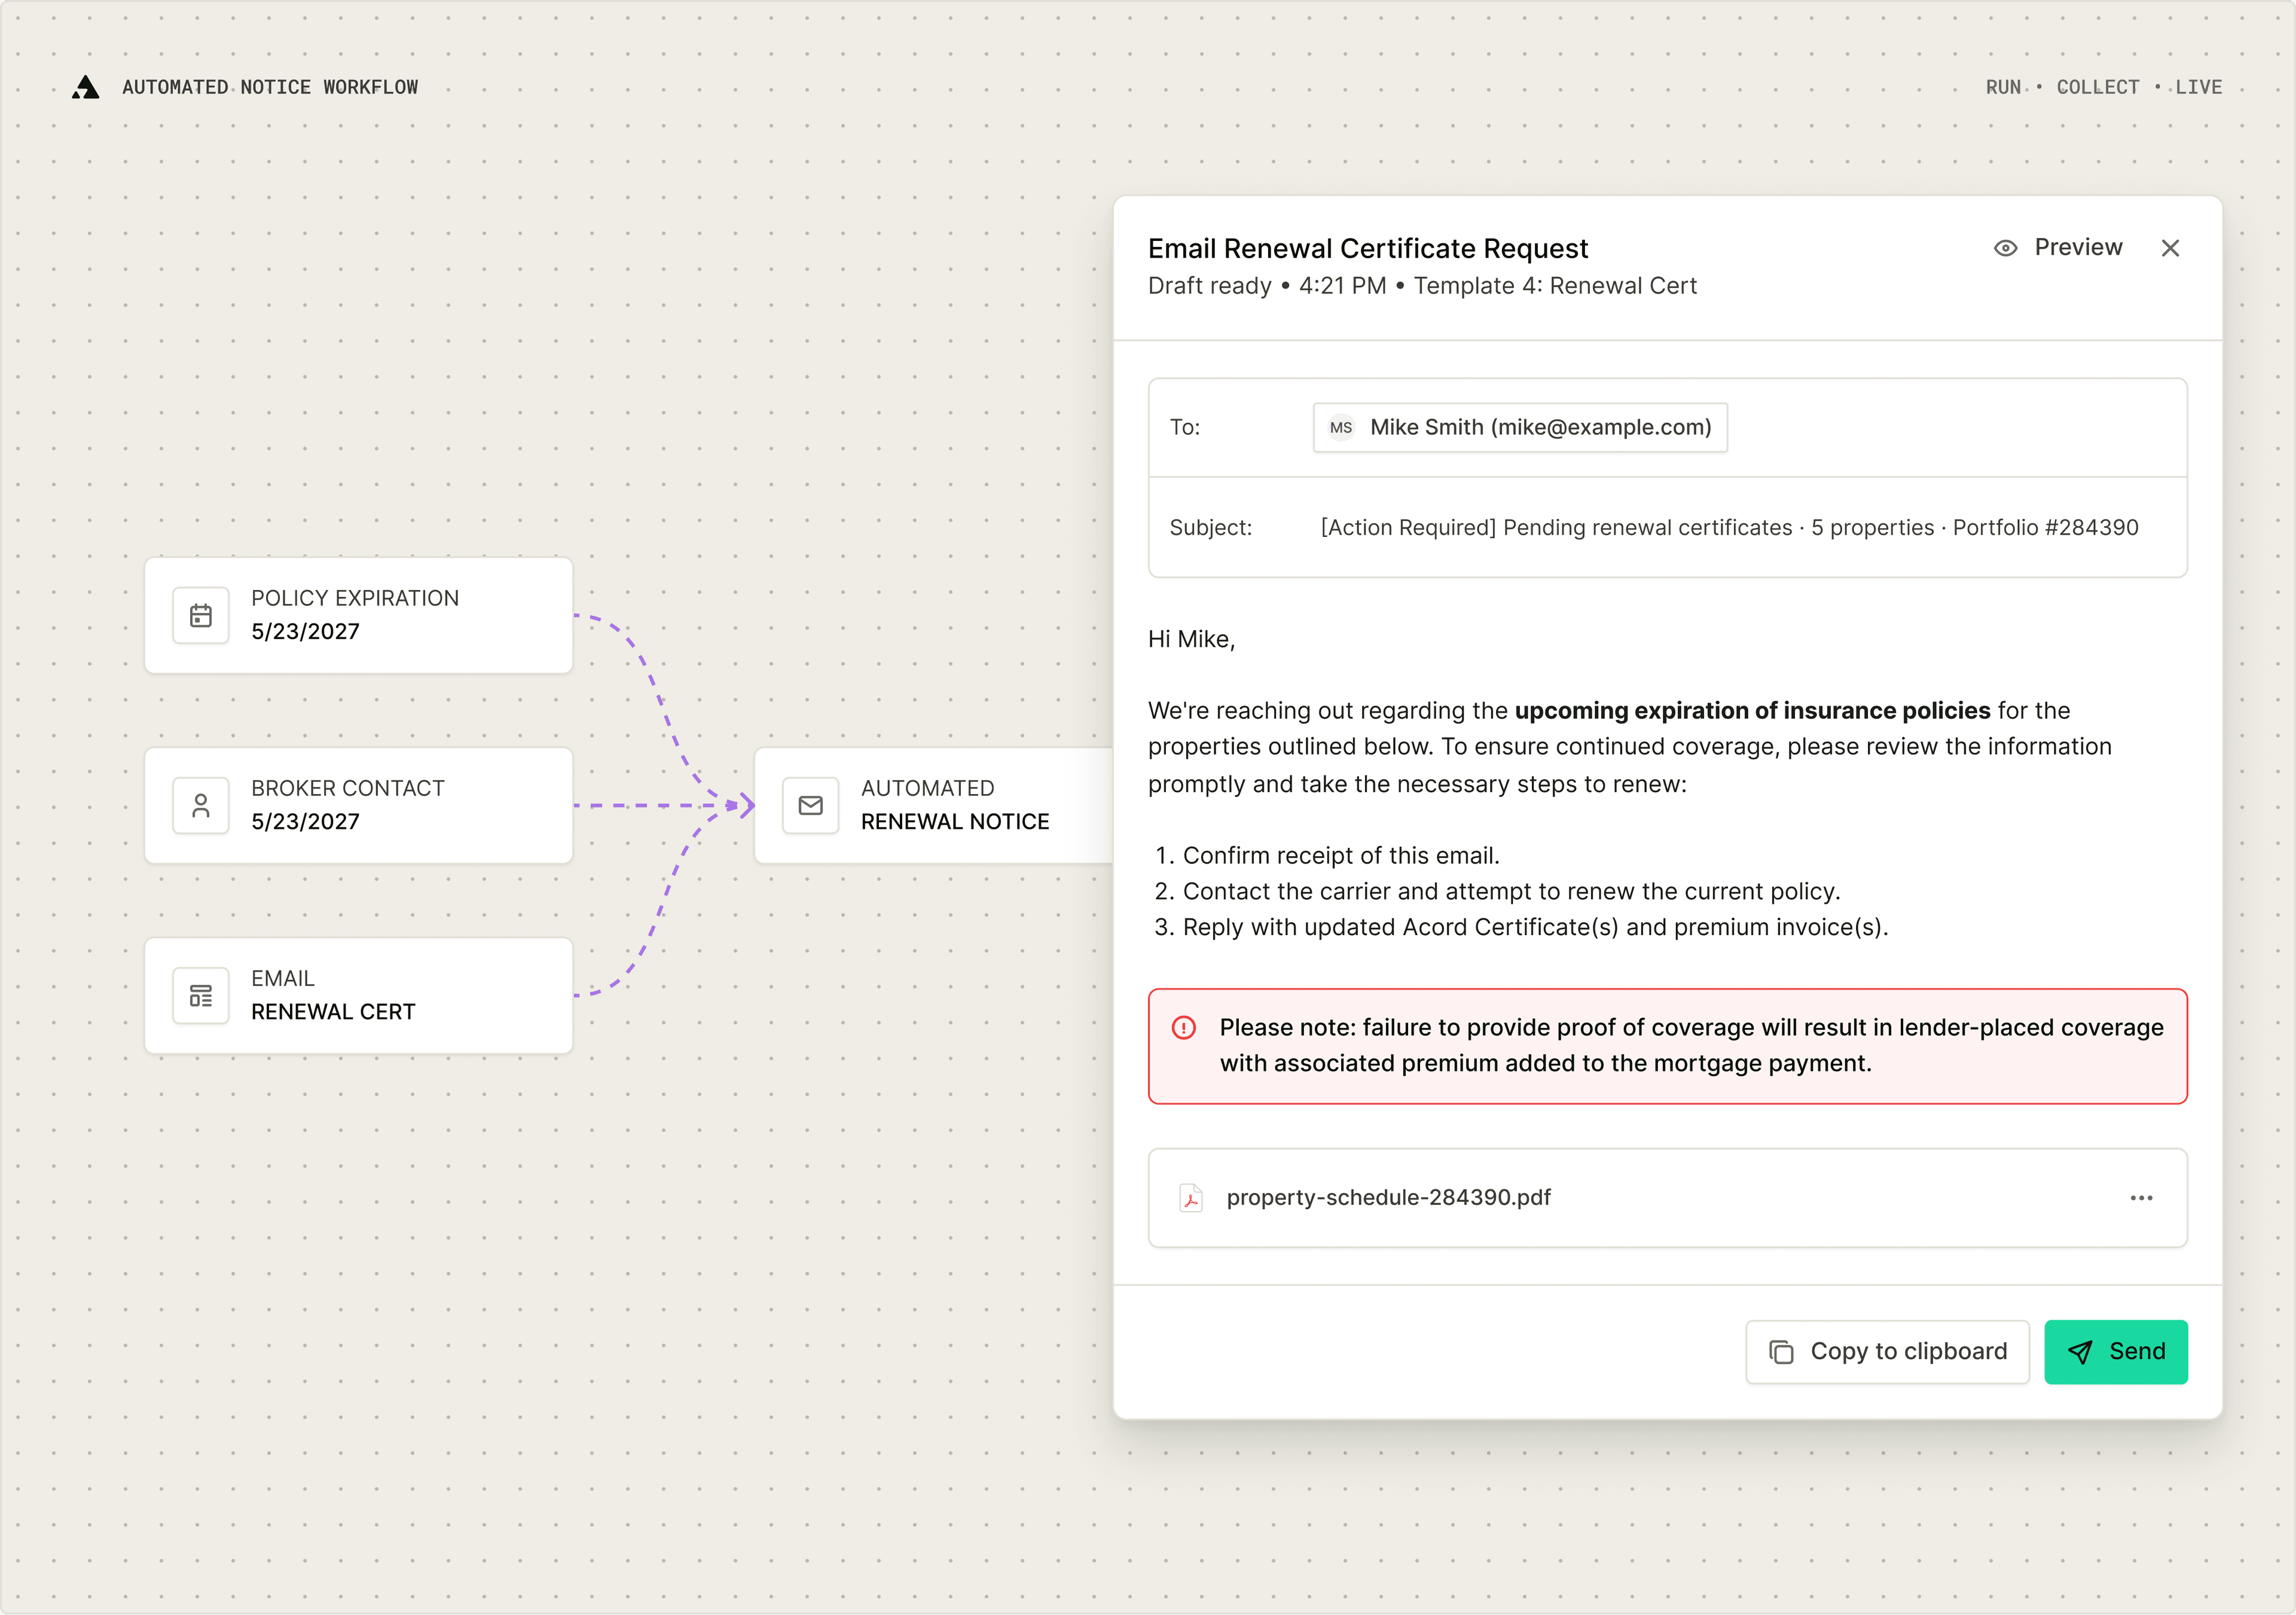This screenshot has width=2296, height=1615.
Task: Click the AUTOMATED NOTICE WORKFLOW title
Action: click(270, 88)
